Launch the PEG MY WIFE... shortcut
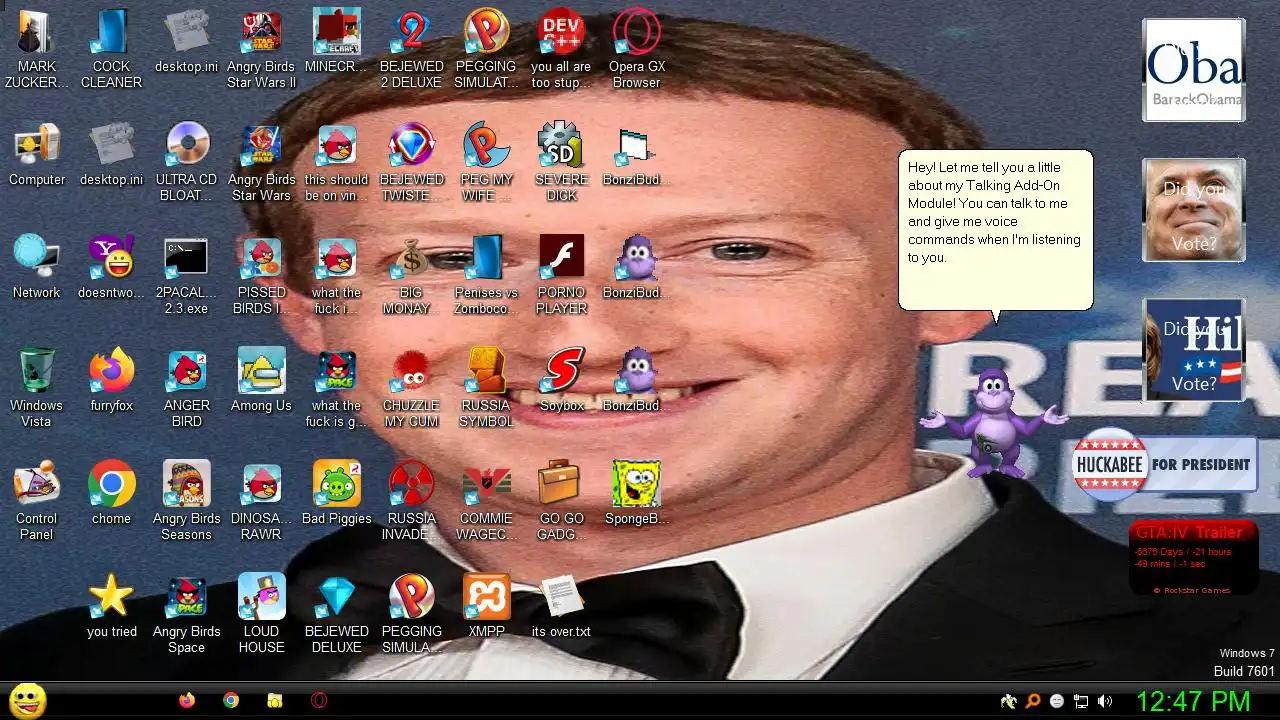1280x720 pixels. pos(486,163)
